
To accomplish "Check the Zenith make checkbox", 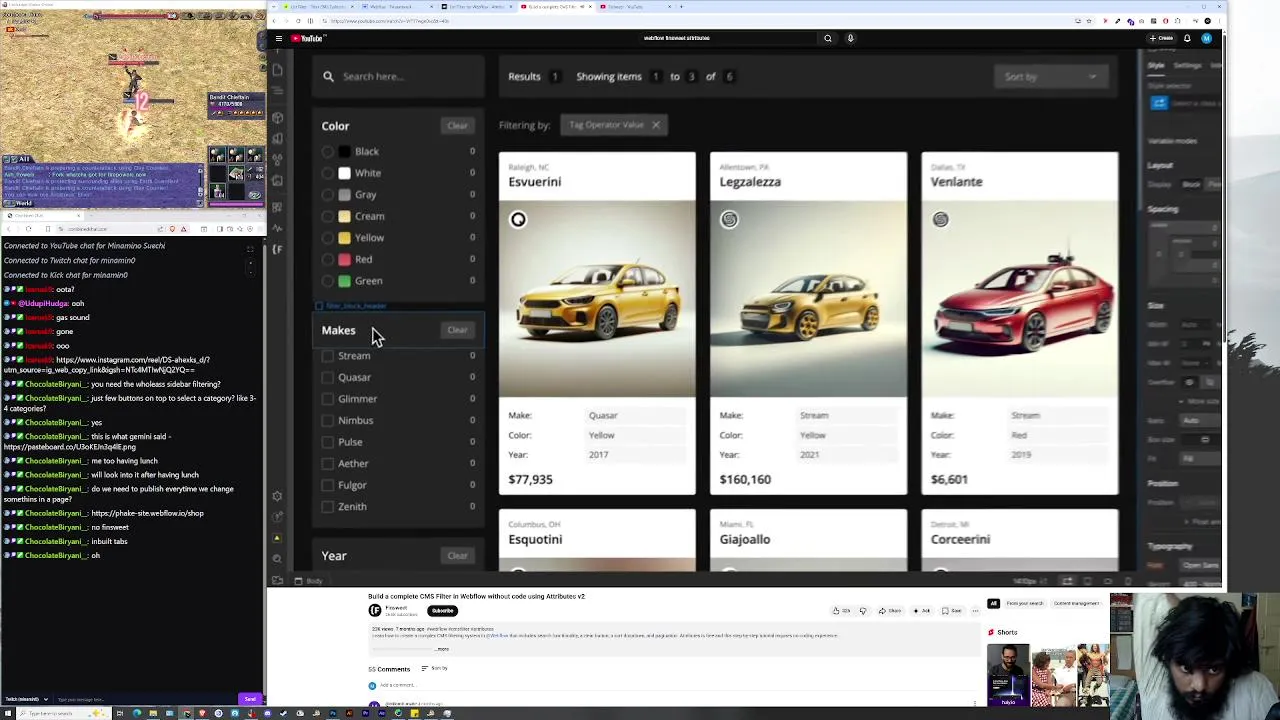I will [327, 507].
